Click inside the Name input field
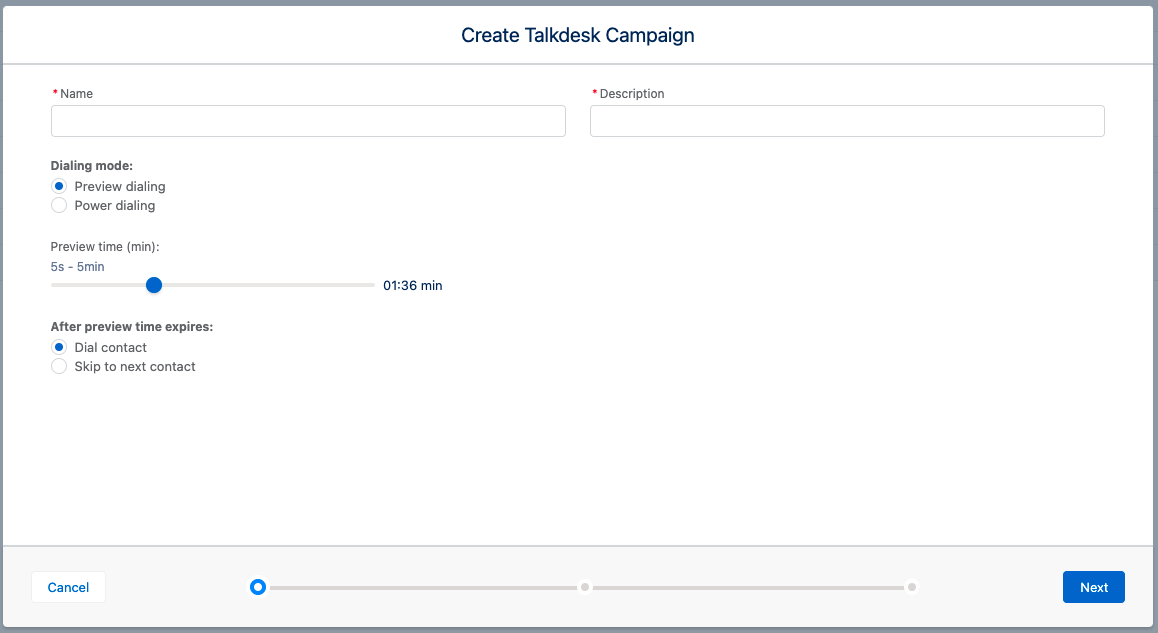The height and width of the screenshot is (633, 1158). [x=308, y=121]
